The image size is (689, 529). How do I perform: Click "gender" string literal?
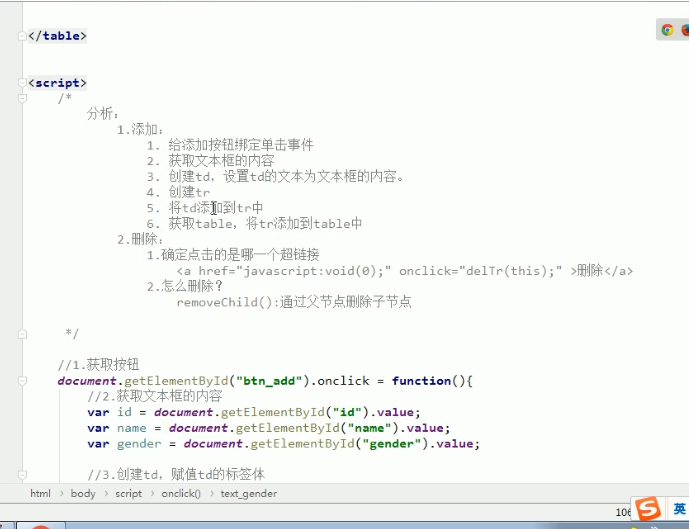coord(392,444)
